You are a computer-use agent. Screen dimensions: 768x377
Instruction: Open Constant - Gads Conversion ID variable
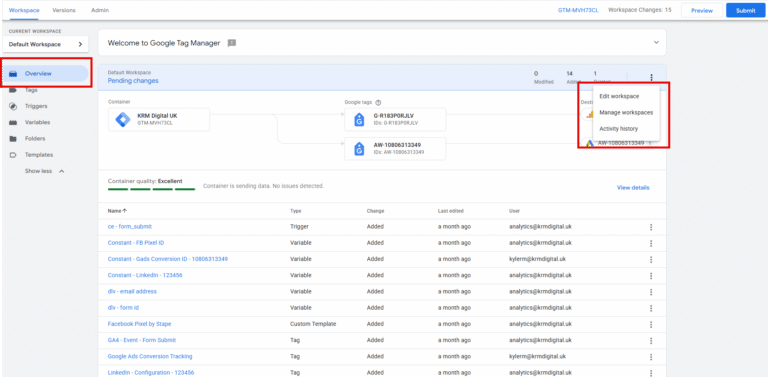[168, 259]
